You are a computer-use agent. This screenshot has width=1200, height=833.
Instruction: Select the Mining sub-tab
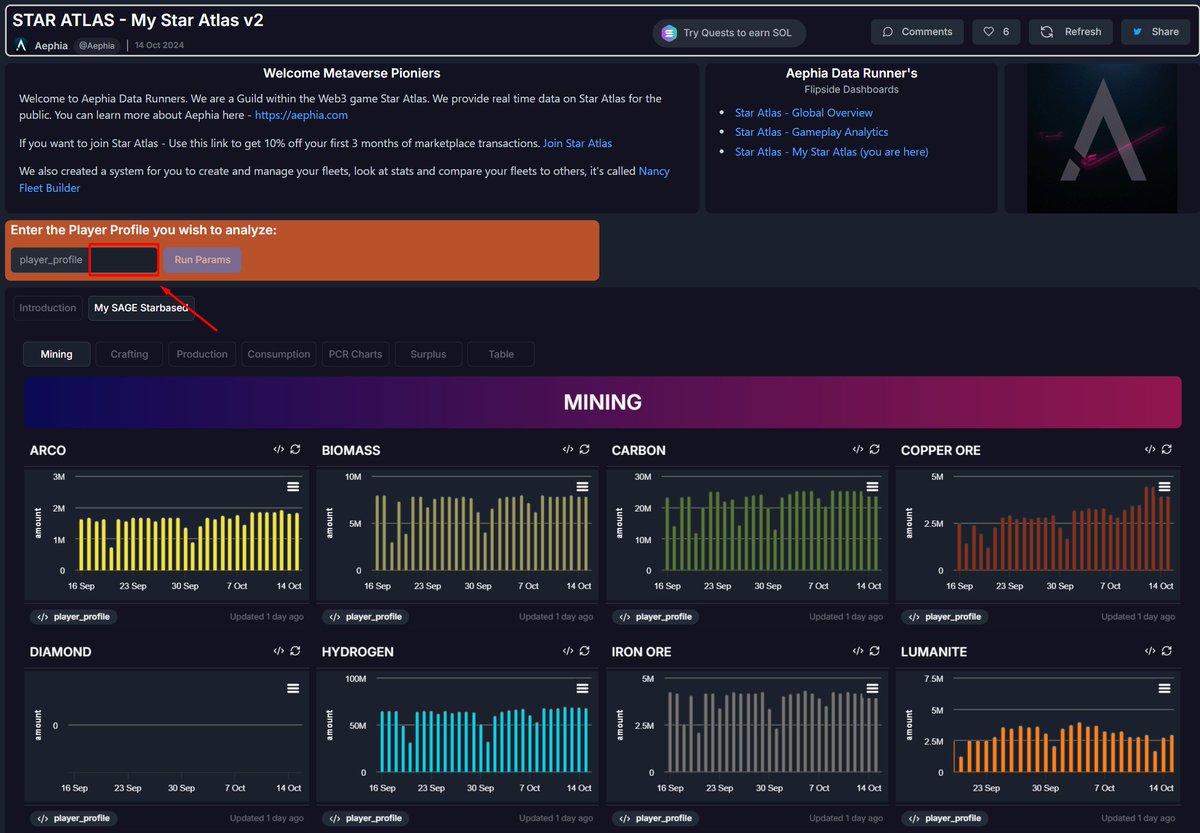click(56, 354)
